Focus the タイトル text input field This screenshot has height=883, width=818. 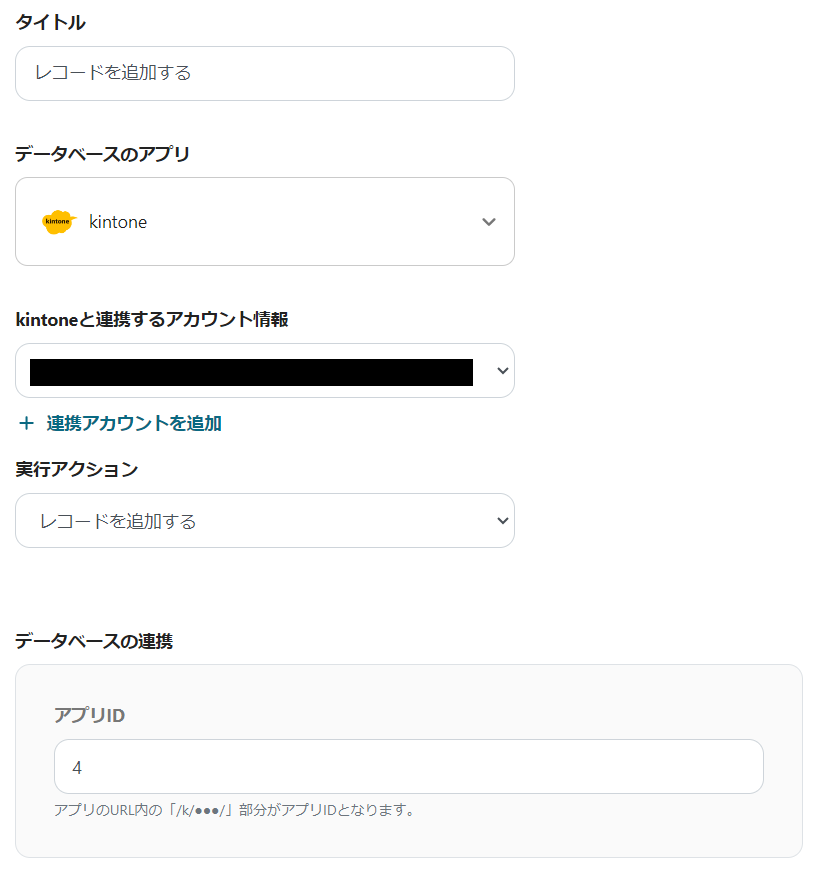point(264,73)
